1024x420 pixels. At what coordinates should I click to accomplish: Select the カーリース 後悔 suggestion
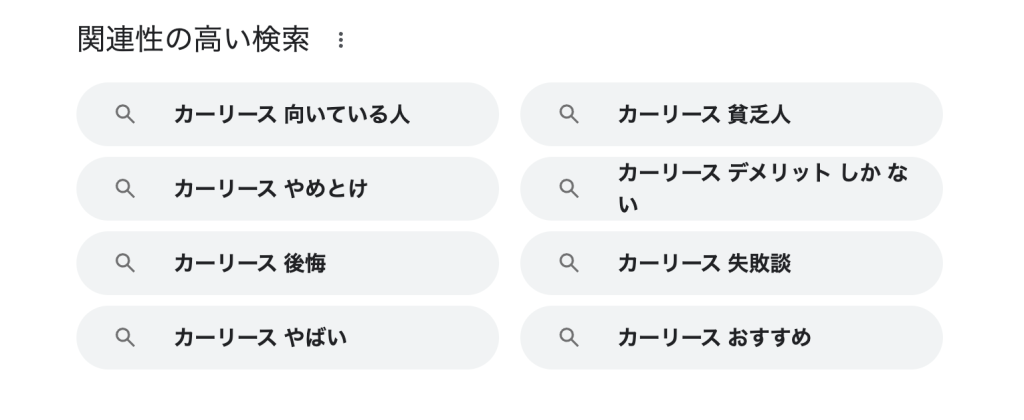[288, 263]
